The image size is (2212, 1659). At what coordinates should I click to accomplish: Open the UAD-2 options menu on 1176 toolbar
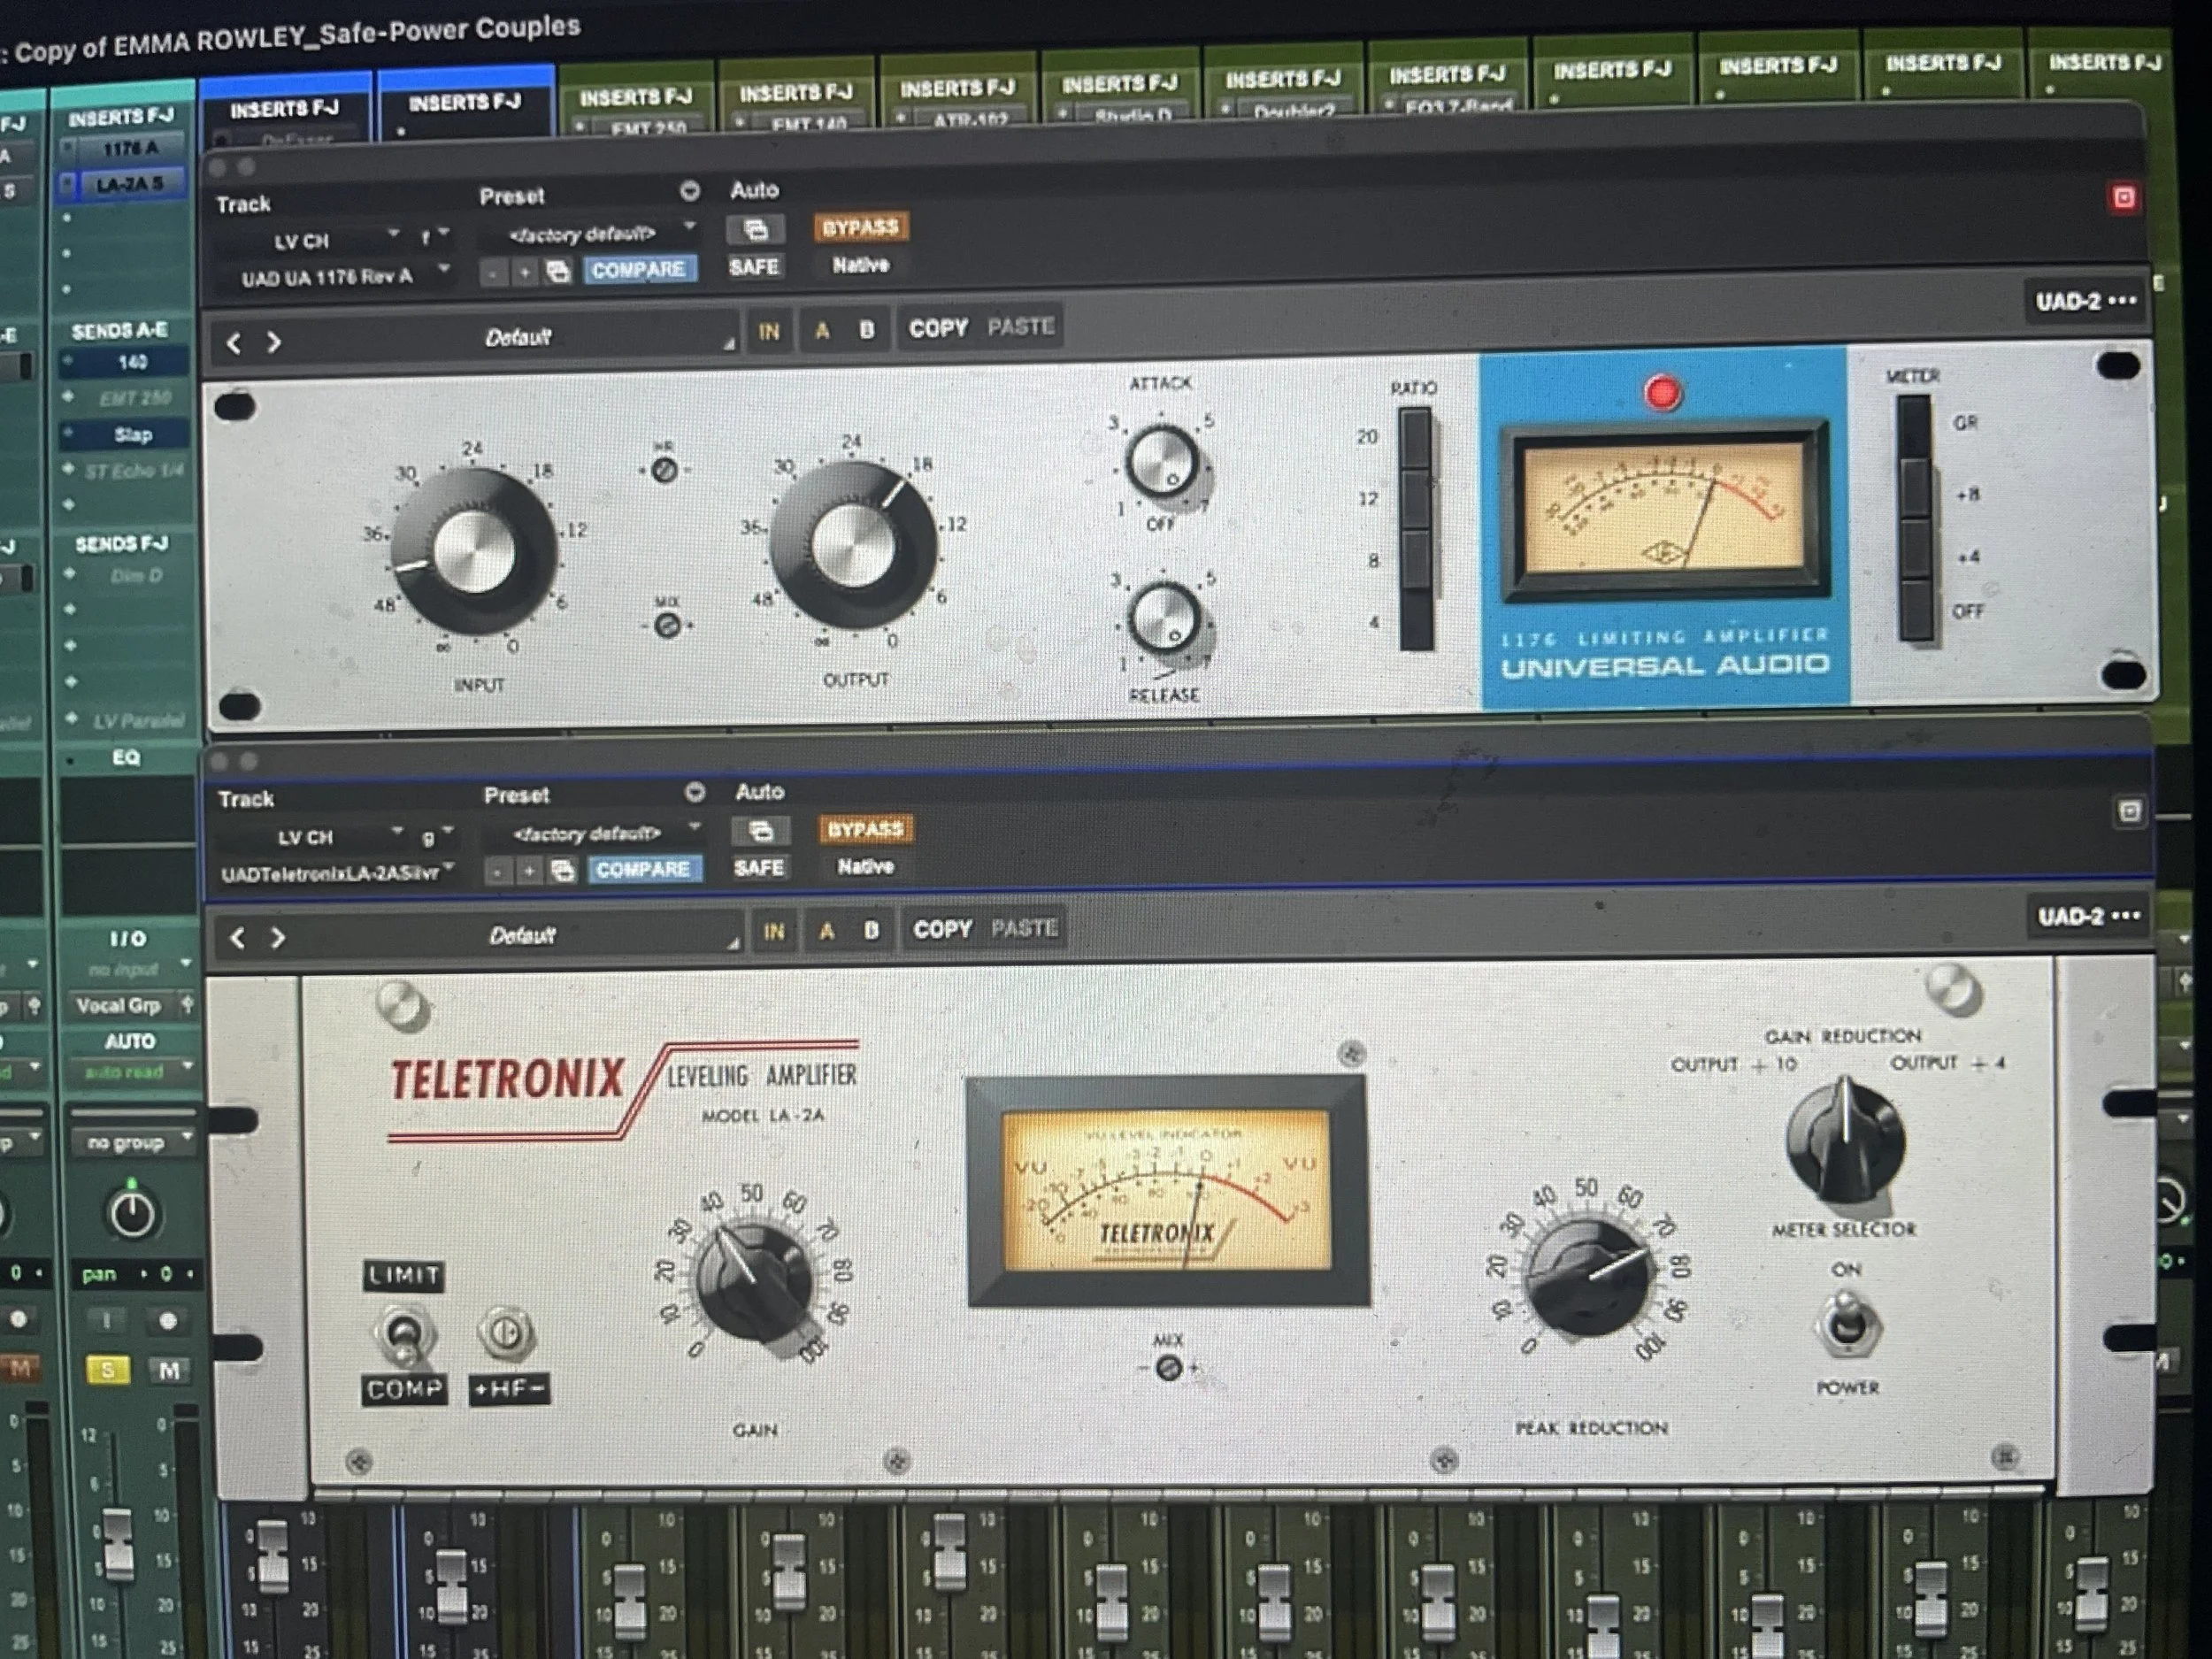(2086, 301)
